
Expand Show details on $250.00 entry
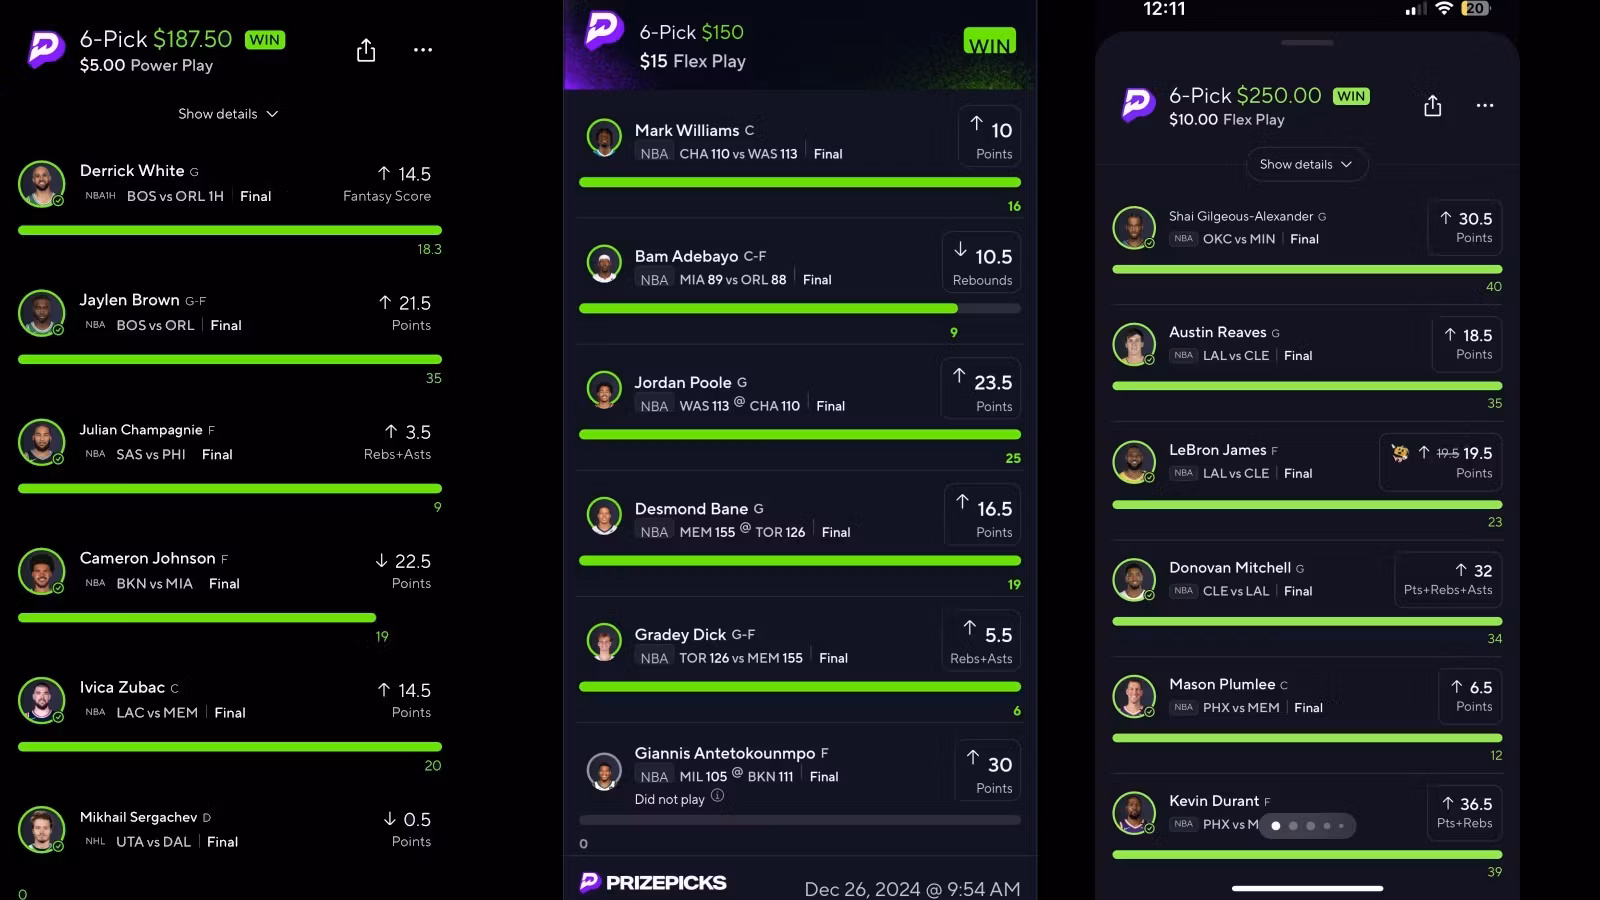coord(1306,164)
